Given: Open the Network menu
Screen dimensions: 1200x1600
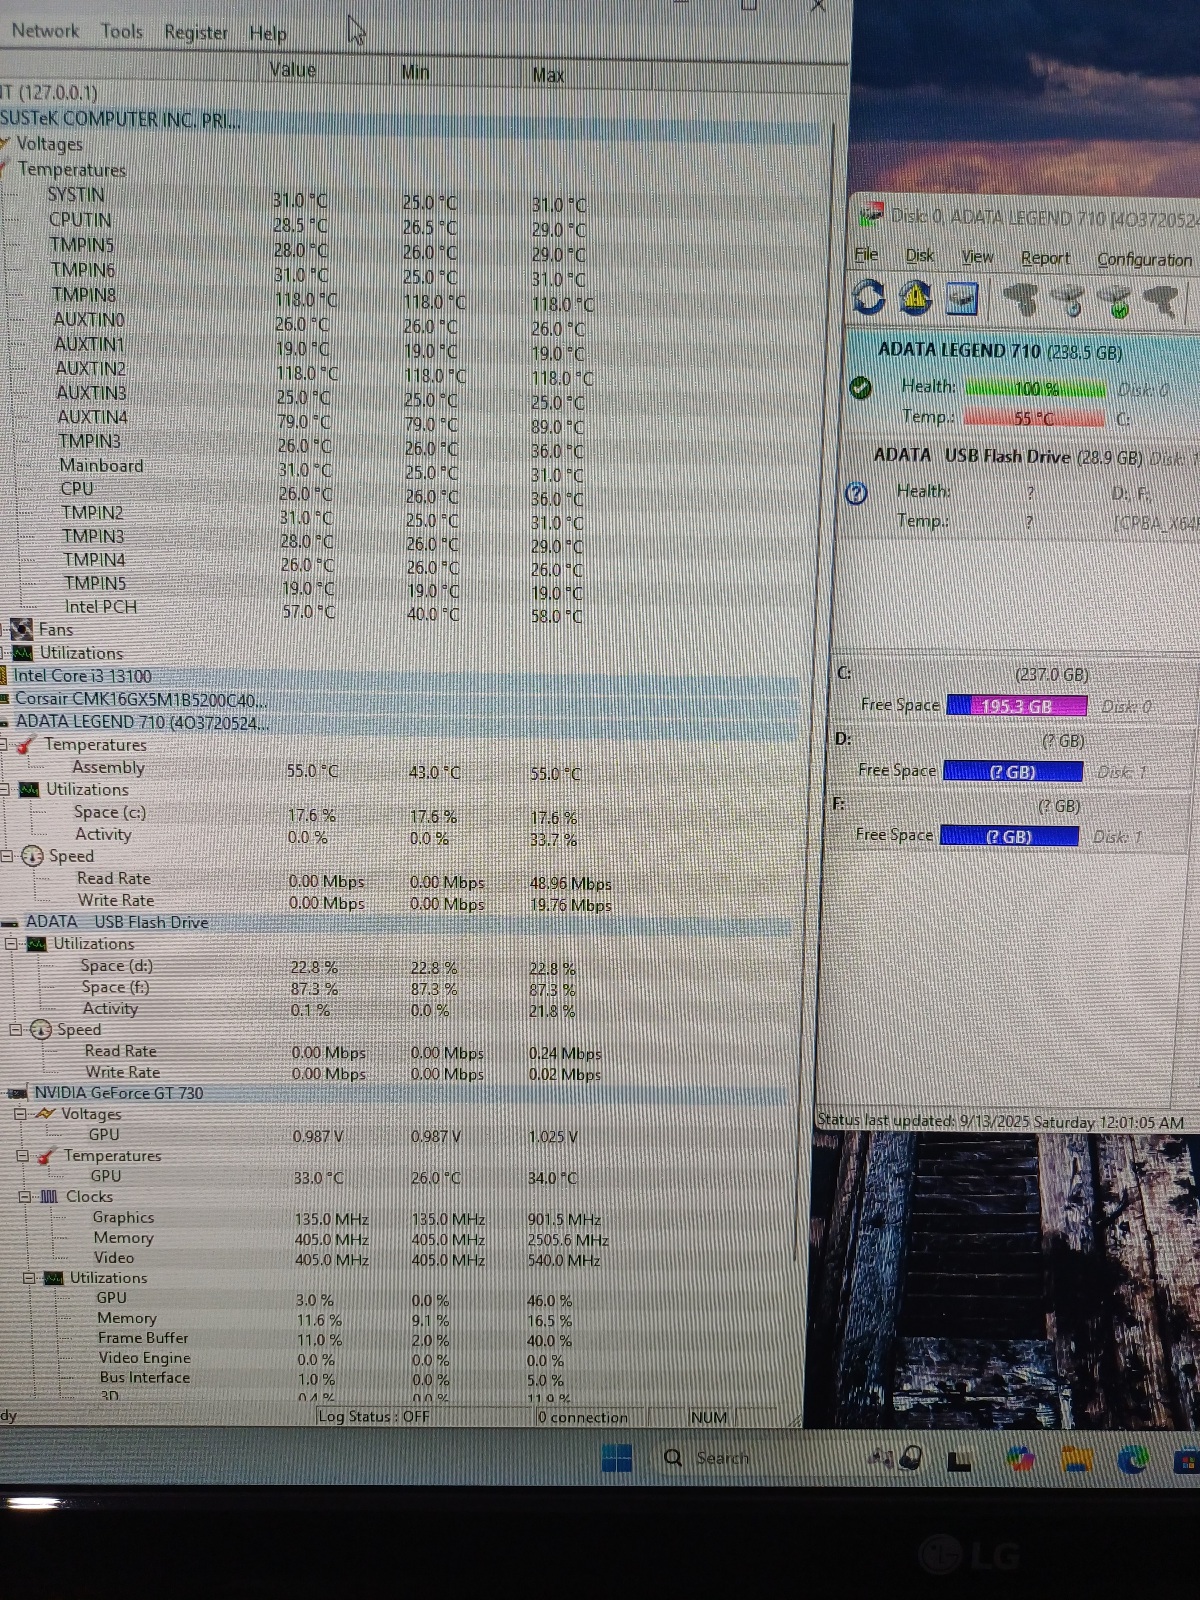Looking at the screenshot, I should pyautogui.click(x=45, y=30).
